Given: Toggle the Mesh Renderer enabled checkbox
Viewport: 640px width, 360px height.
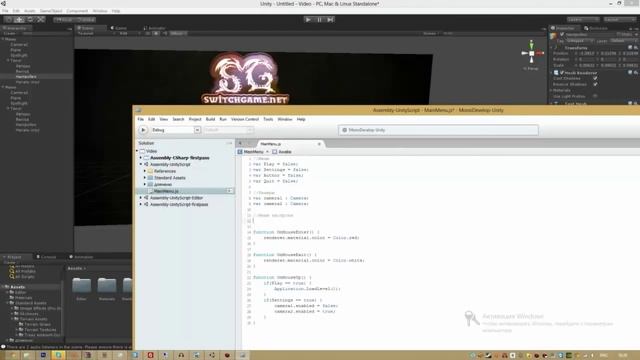Looking at the screenshot, I should [562, 72].
